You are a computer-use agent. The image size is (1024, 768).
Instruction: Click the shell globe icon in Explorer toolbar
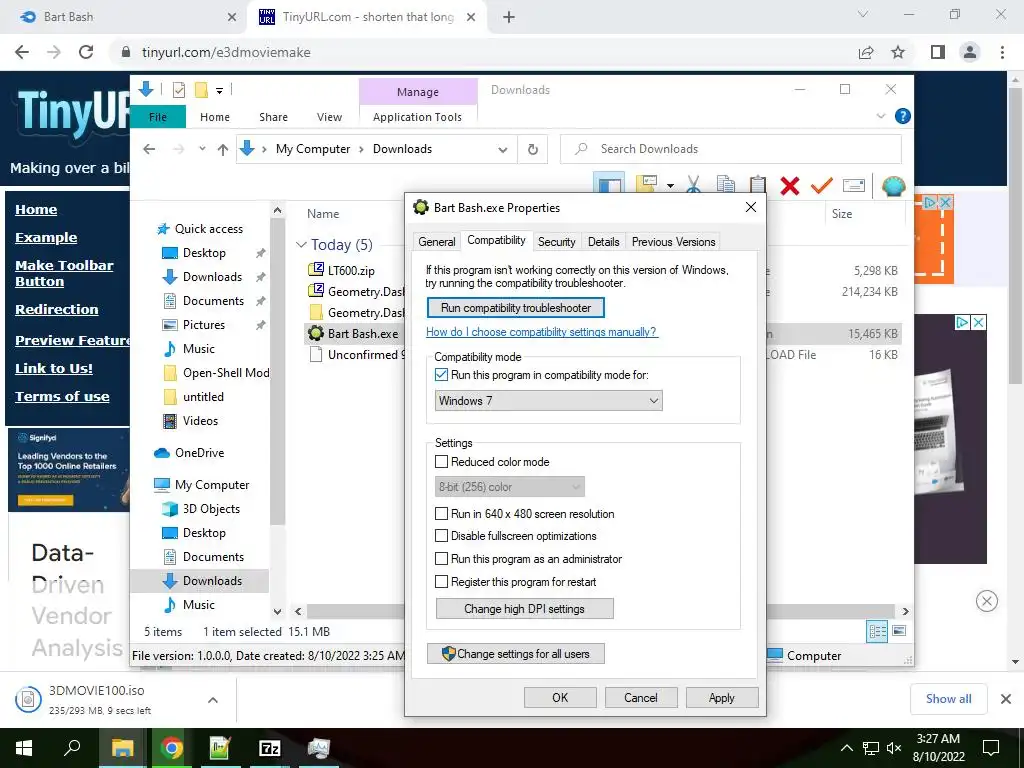click(893, 186)
